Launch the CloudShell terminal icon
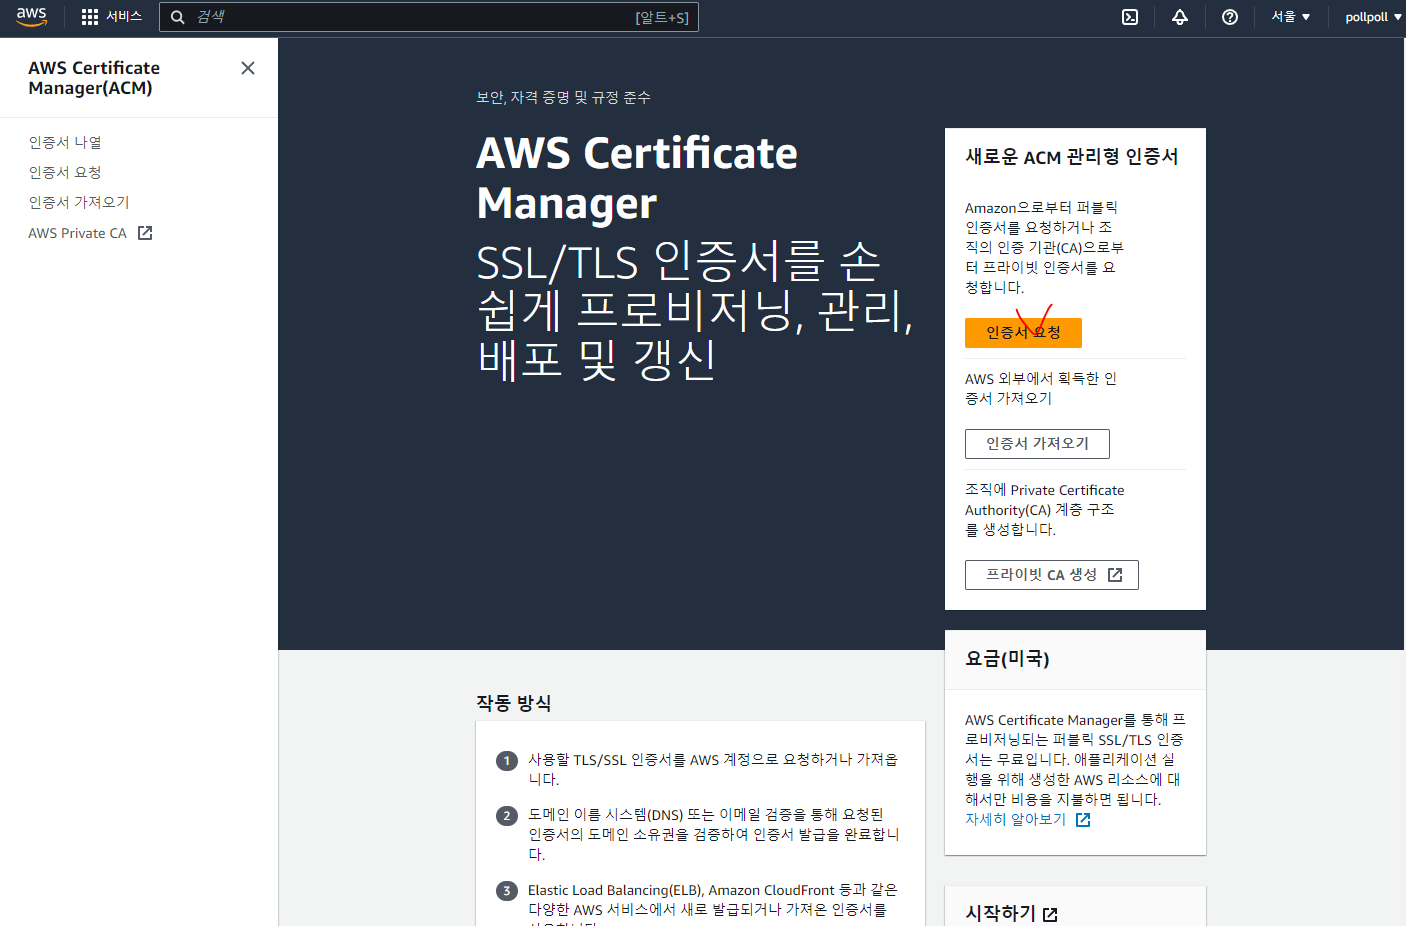The image size is (1406, 926). (x=1130, y=17)
